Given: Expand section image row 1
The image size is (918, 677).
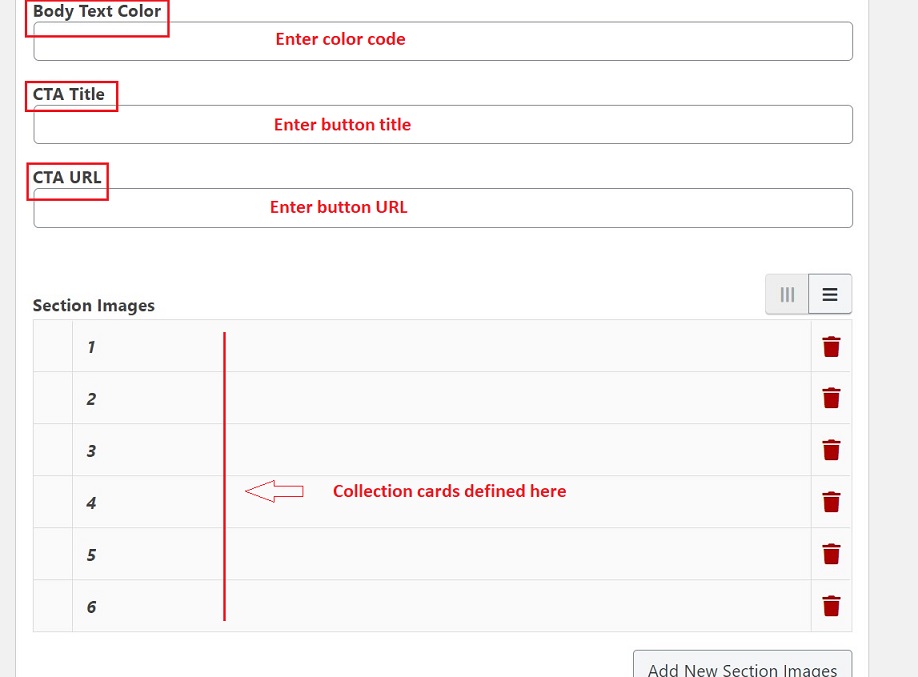Looking at the screenshot, I should (x=440, y=347).
